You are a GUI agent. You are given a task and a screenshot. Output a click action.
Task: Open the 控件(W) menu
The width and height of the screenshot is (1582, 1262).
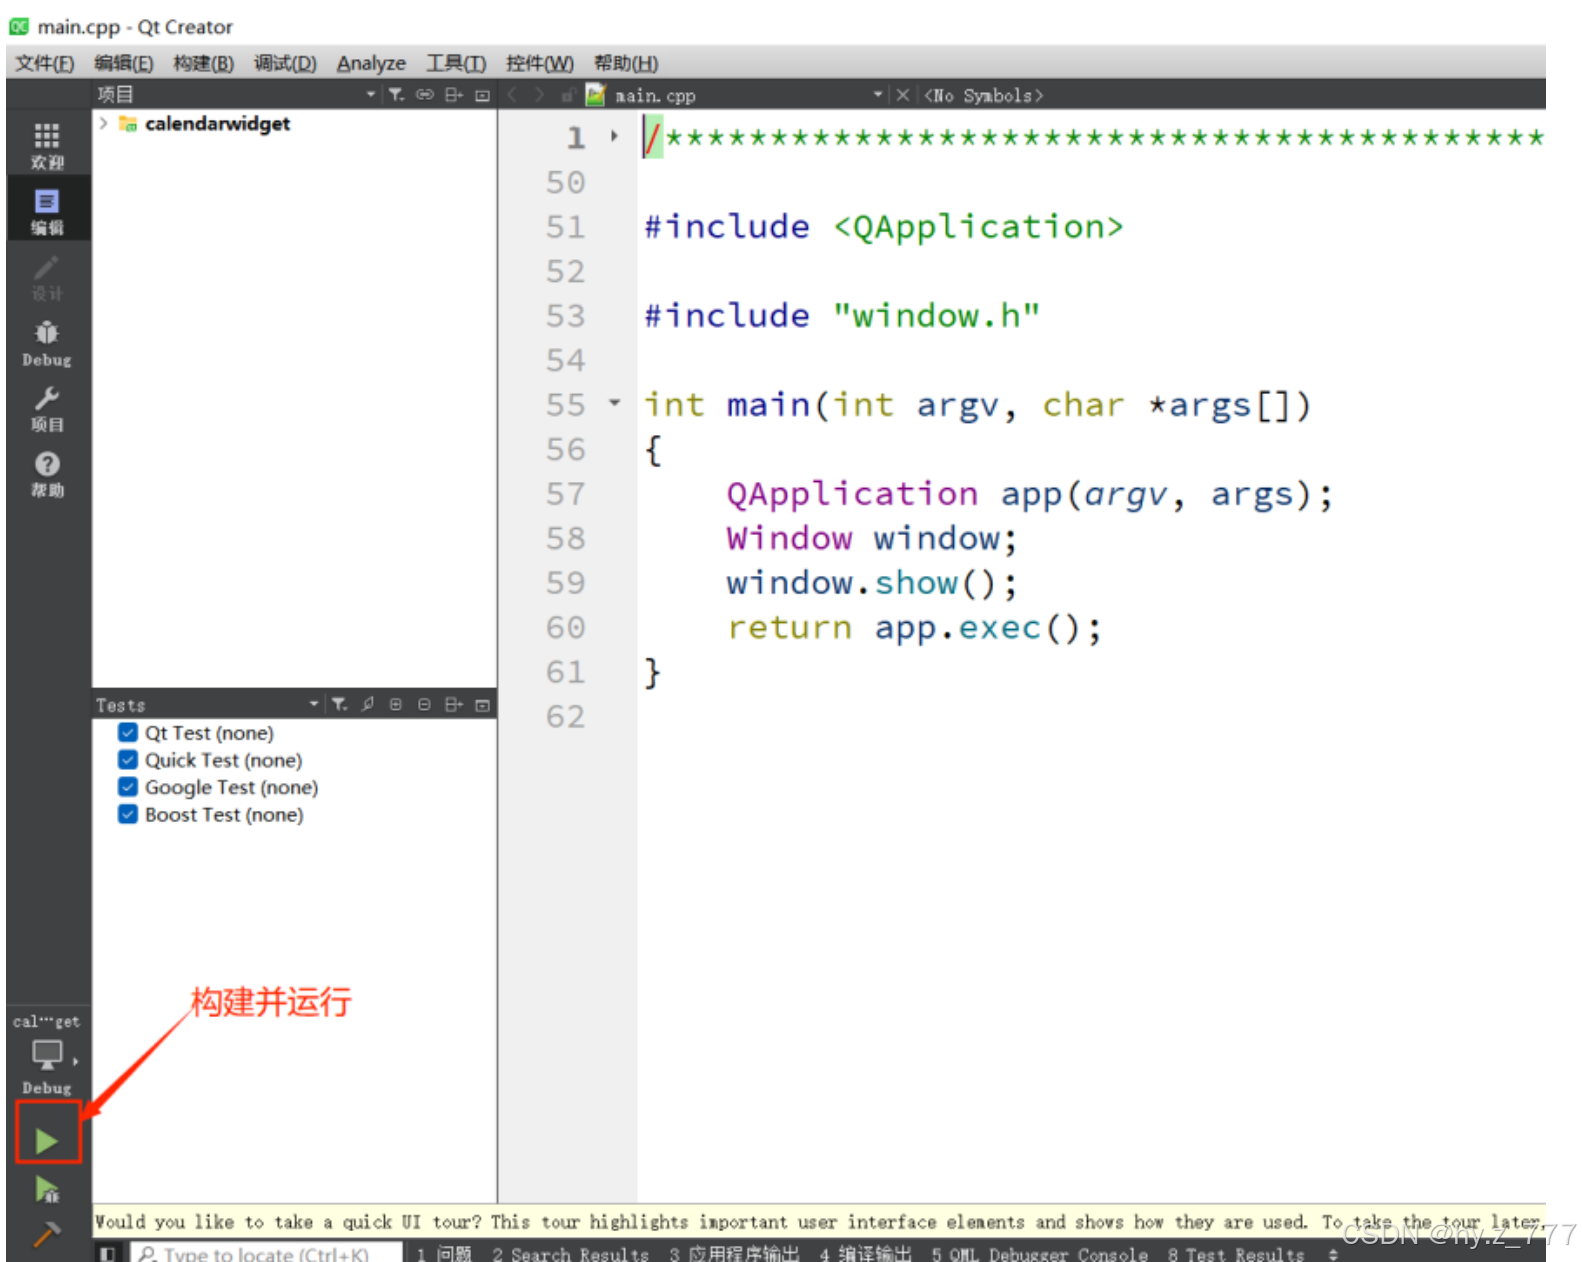tap(540, 63)
